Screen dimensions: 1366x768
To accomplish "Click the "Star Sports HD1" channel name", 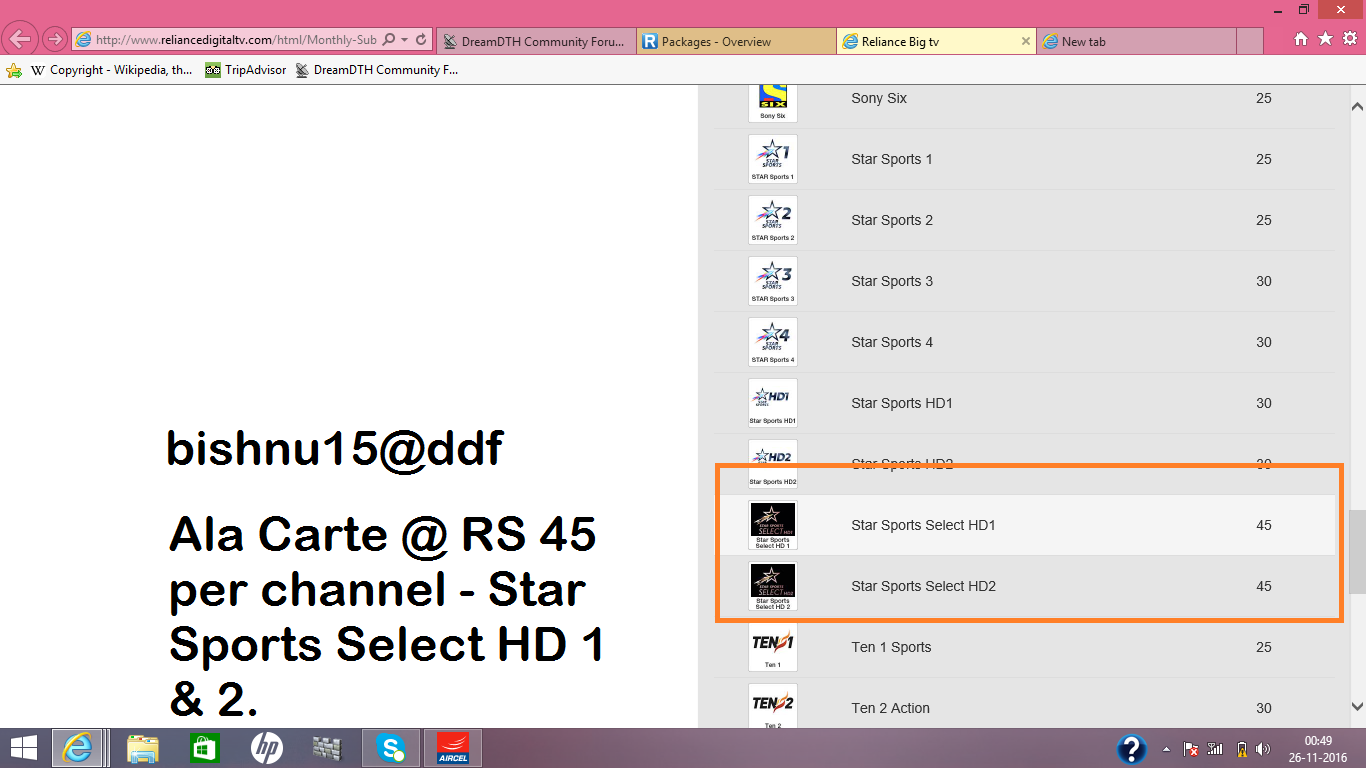I will [902, 403].
